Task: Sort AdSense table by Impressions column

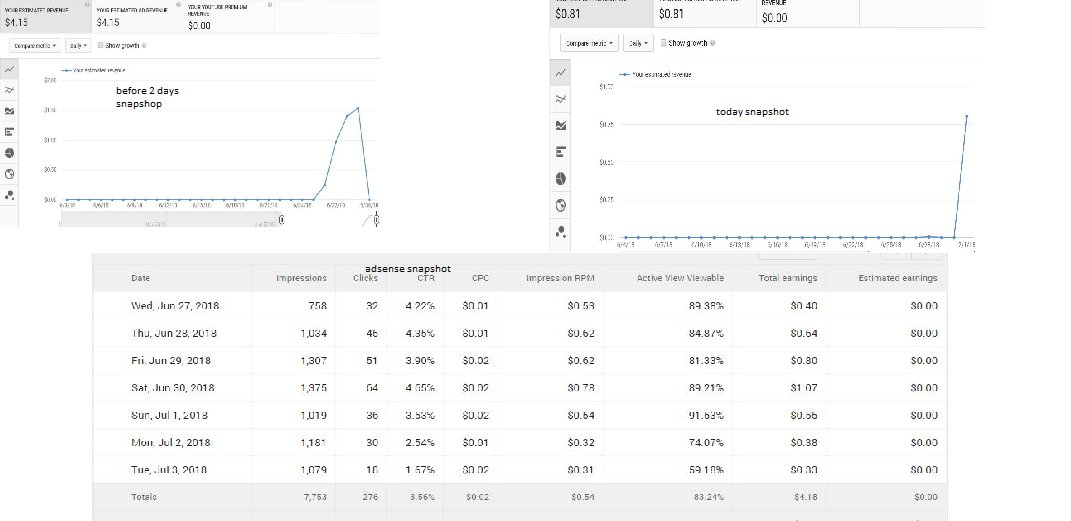Action: (x=301, y=278)
